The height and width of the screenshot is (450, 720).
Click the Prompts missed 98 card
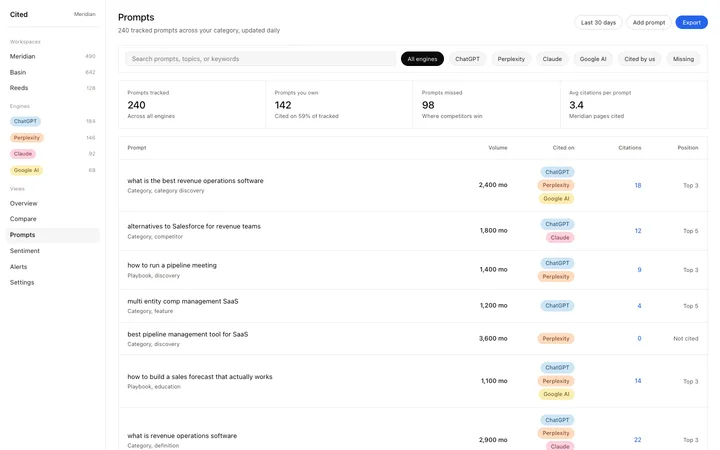tap(487, 105)
